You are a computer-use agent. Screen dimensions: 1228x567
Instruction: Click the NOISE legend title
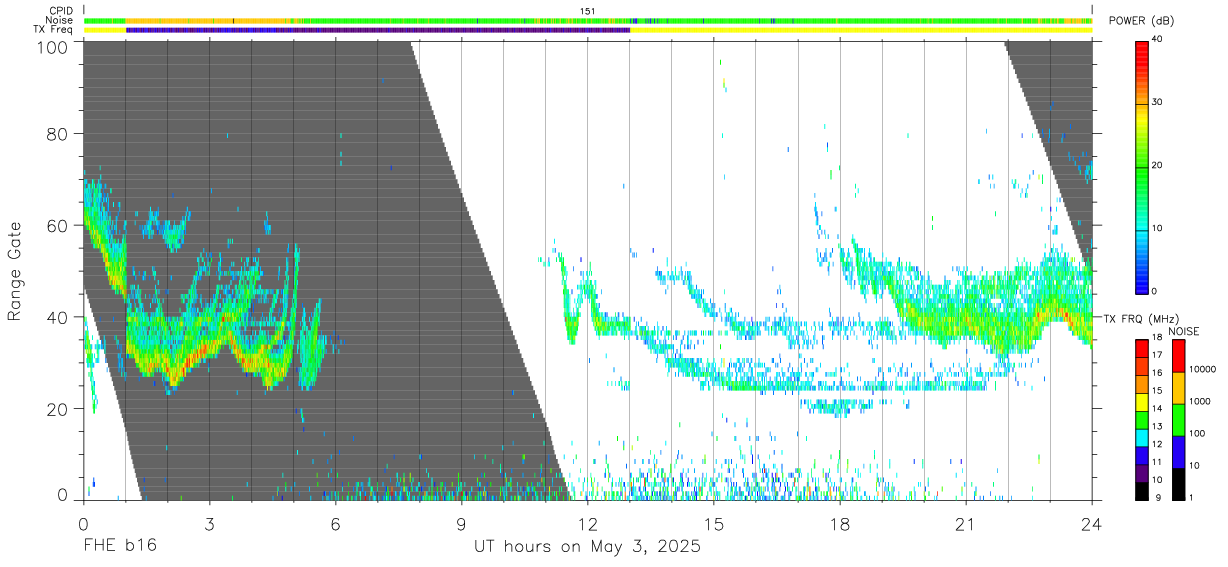(1184, 330)
